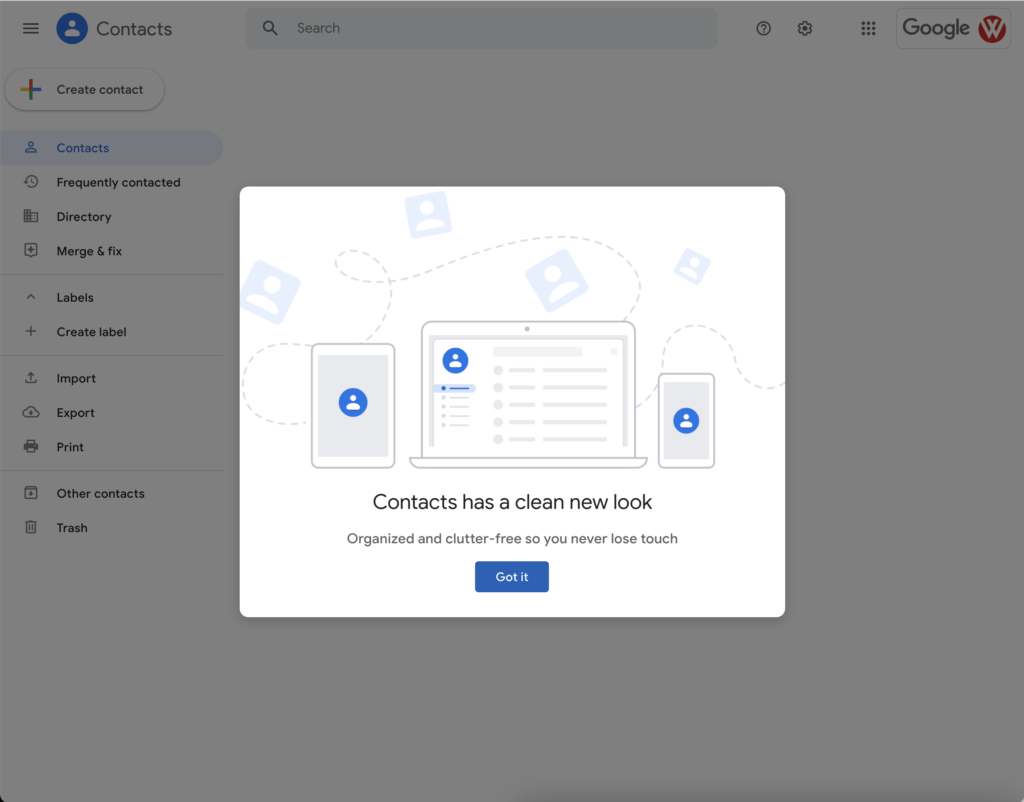Click the dialog heading about clean new look

tap(512, 502)
